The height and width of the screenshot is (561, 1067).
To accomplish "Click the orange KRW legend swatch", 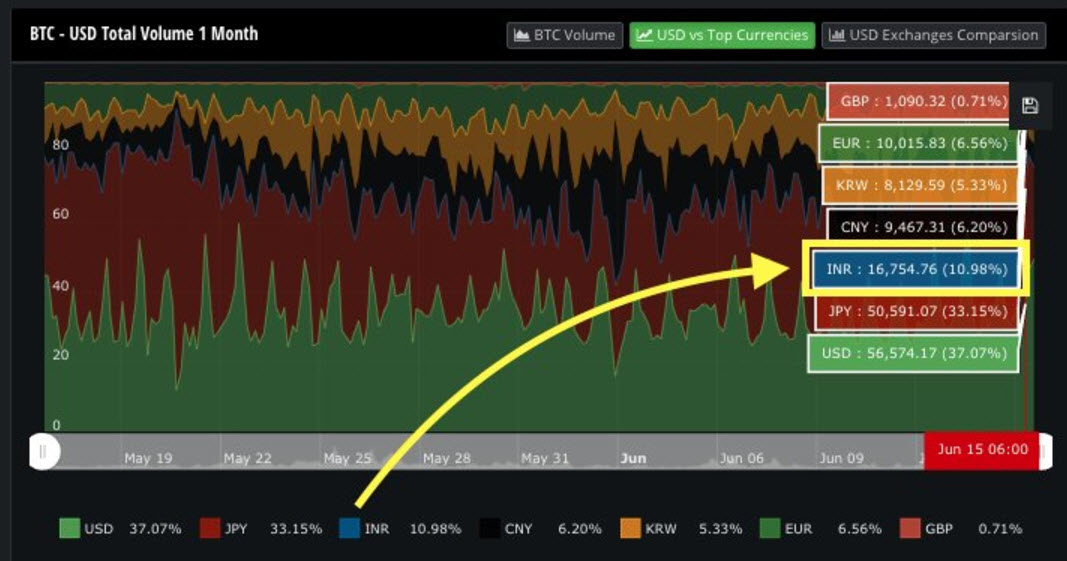I will click(x=630, y=528).
